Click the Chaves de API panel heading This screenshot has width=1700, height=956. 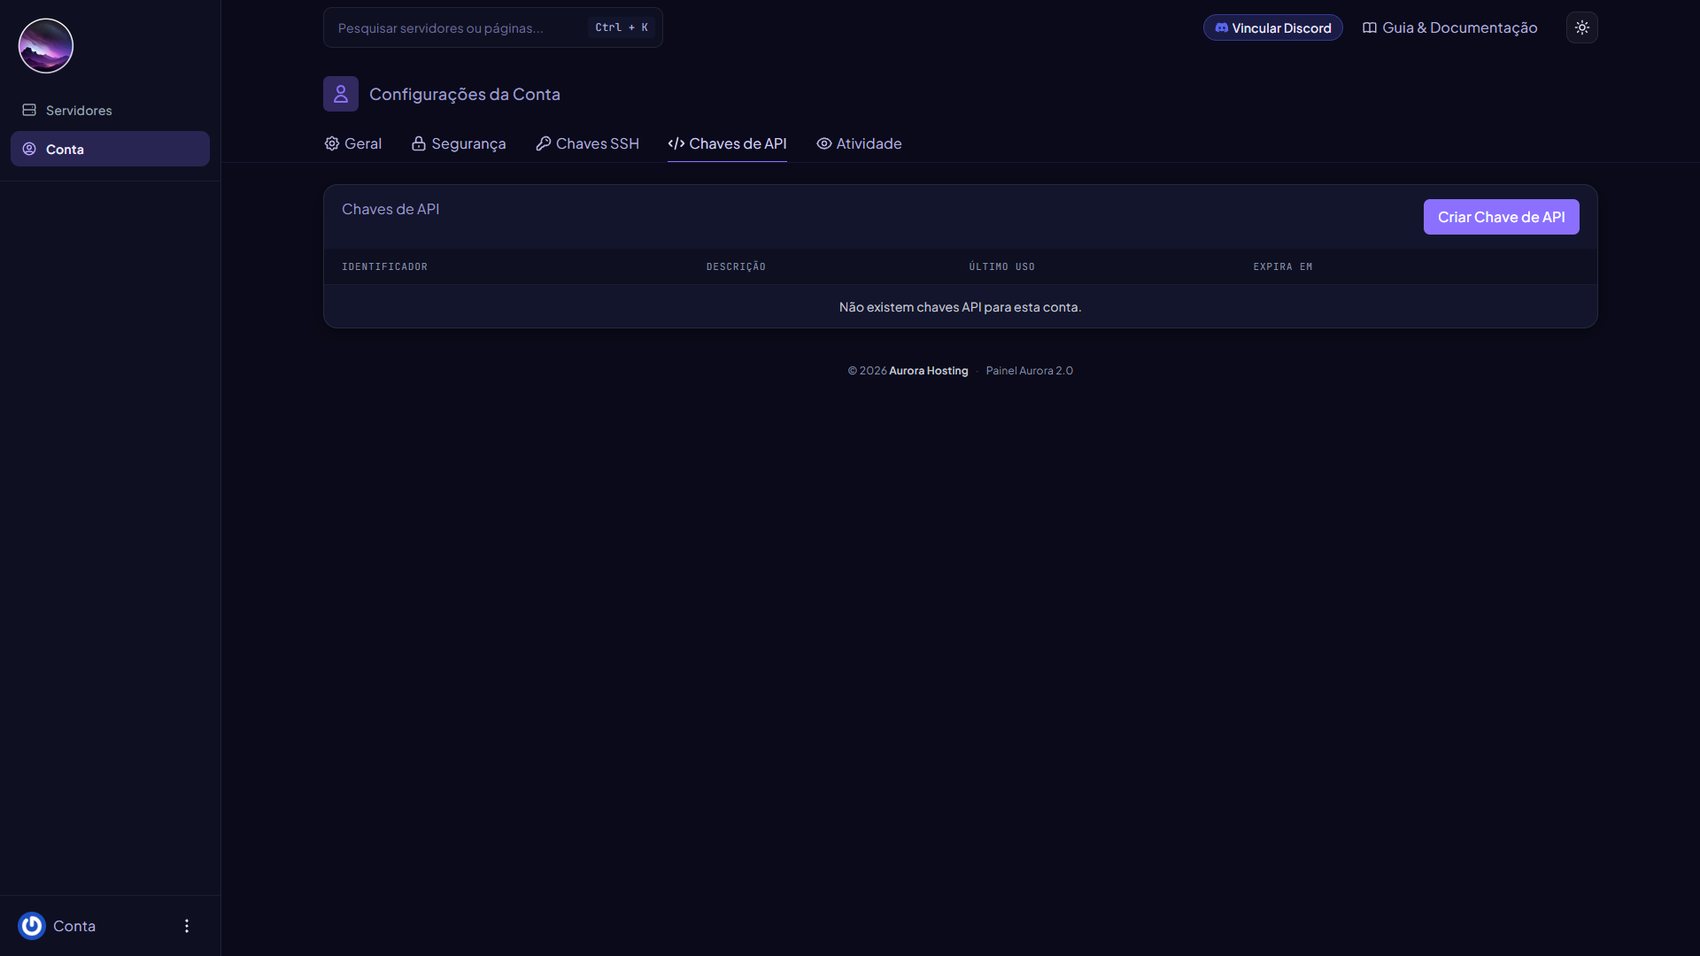[391, 209]
